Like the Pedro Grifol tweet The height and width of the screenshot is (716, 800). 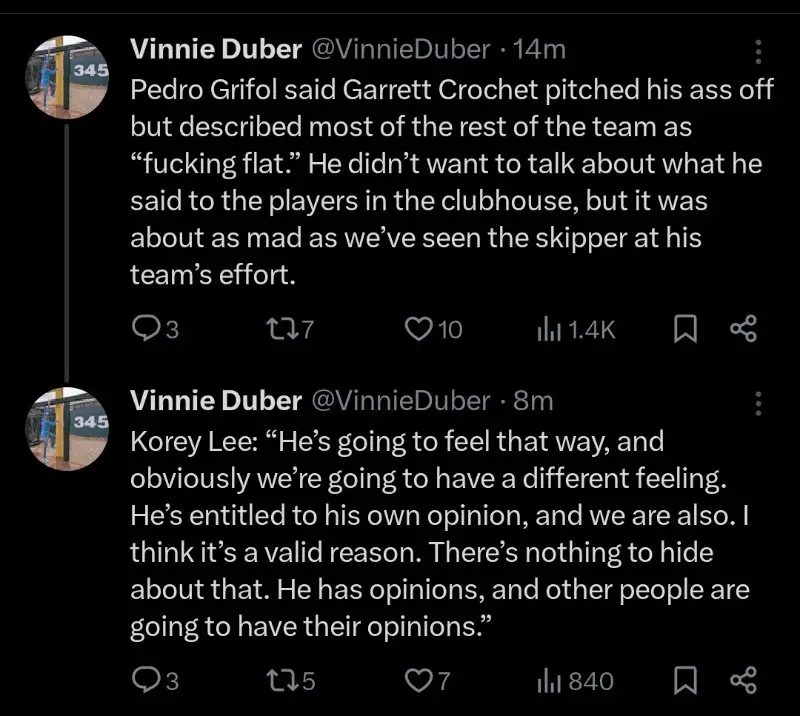coord(418,329)
